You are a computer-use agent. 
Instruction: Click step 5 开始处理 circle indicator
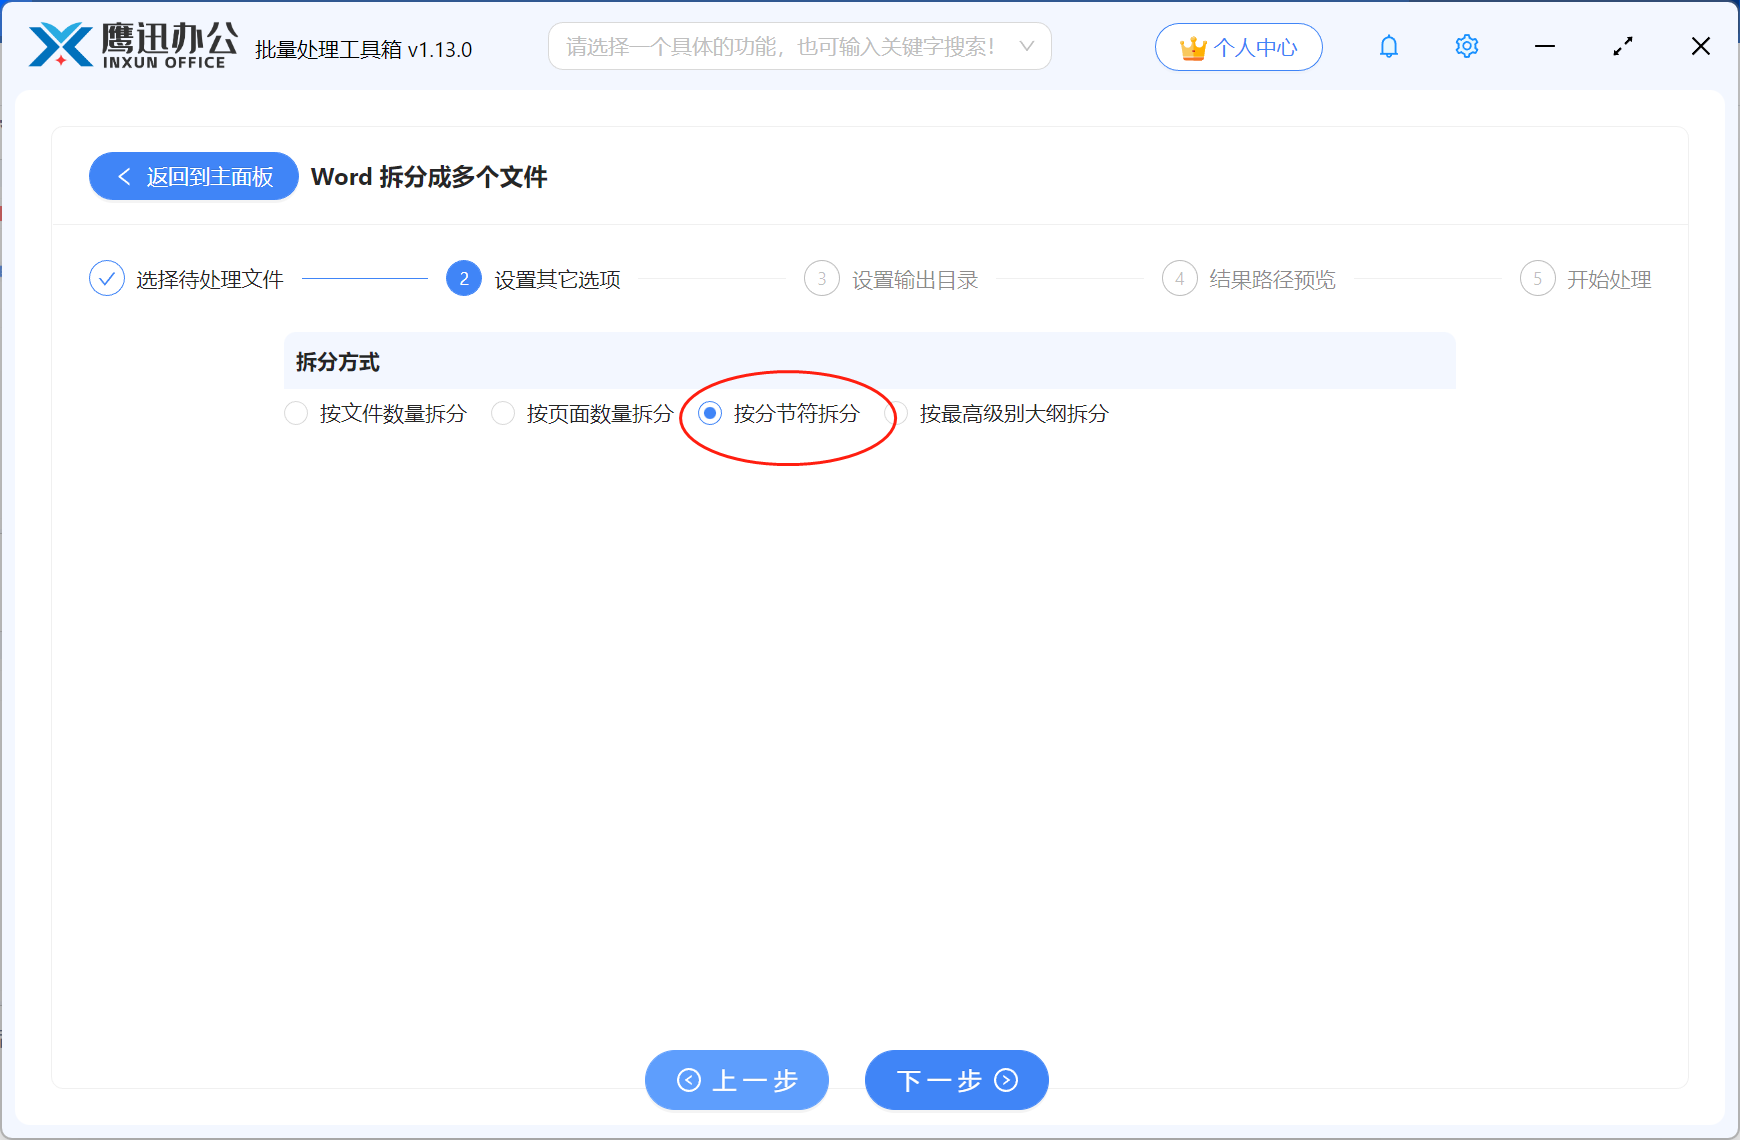tap(1537, 278)
